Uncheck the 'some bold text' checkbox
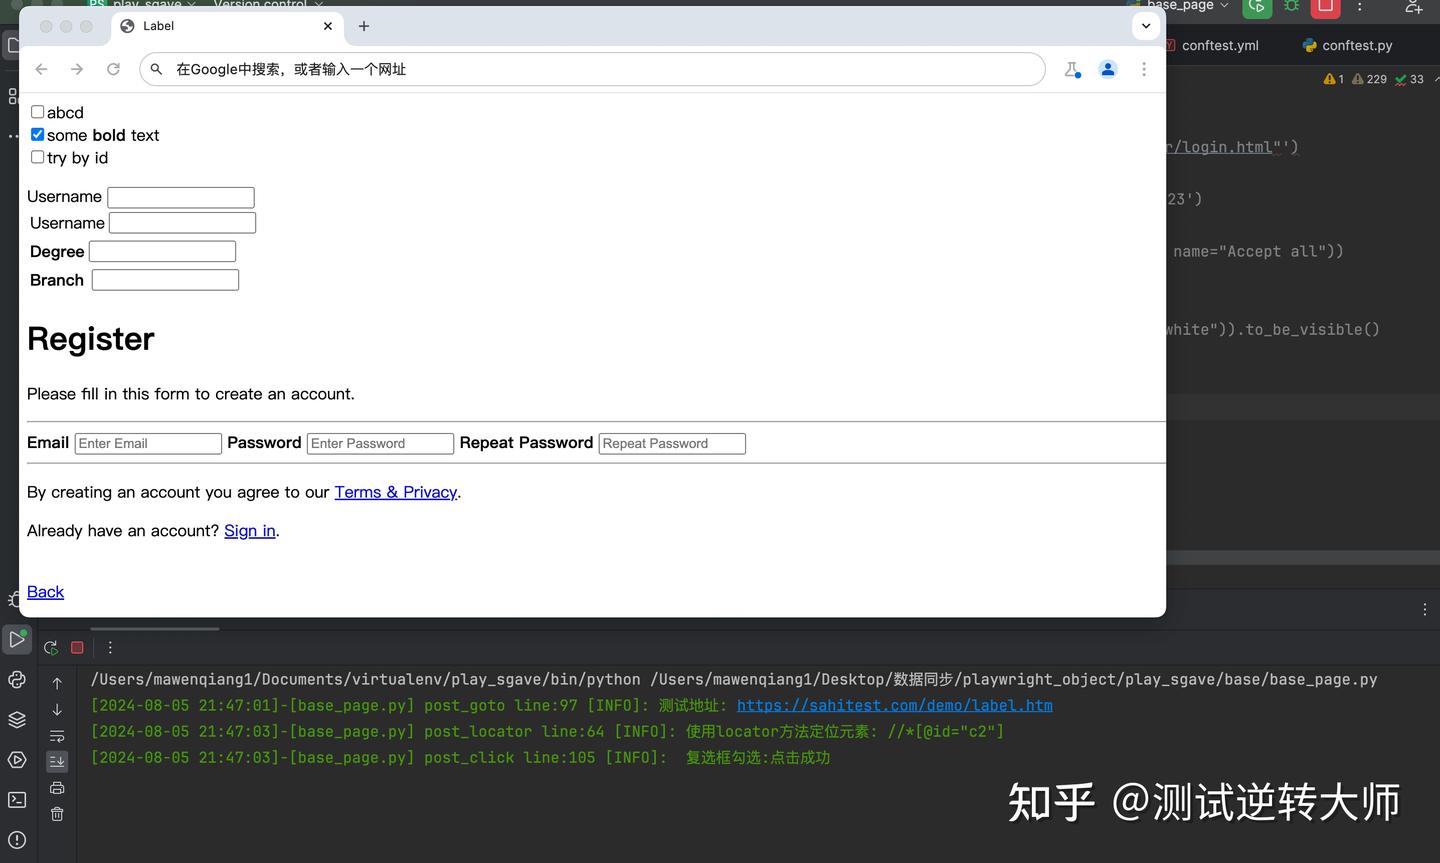 (x=37, y=134)
